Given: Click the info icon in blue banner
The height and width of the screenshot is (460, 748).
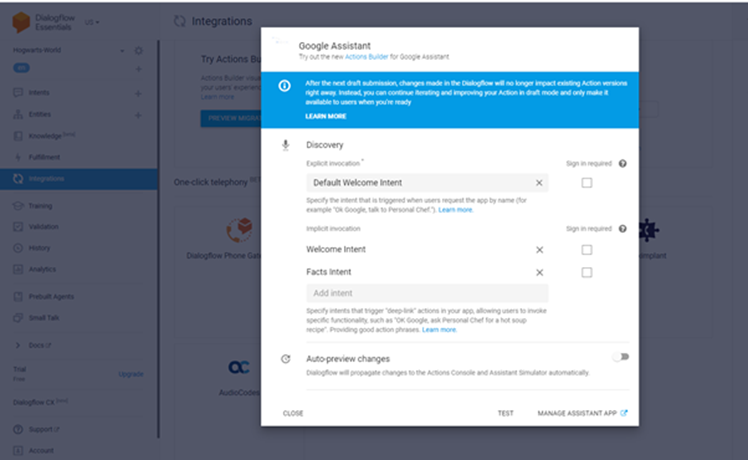Looking at the screenshot, I should [286, 86].
